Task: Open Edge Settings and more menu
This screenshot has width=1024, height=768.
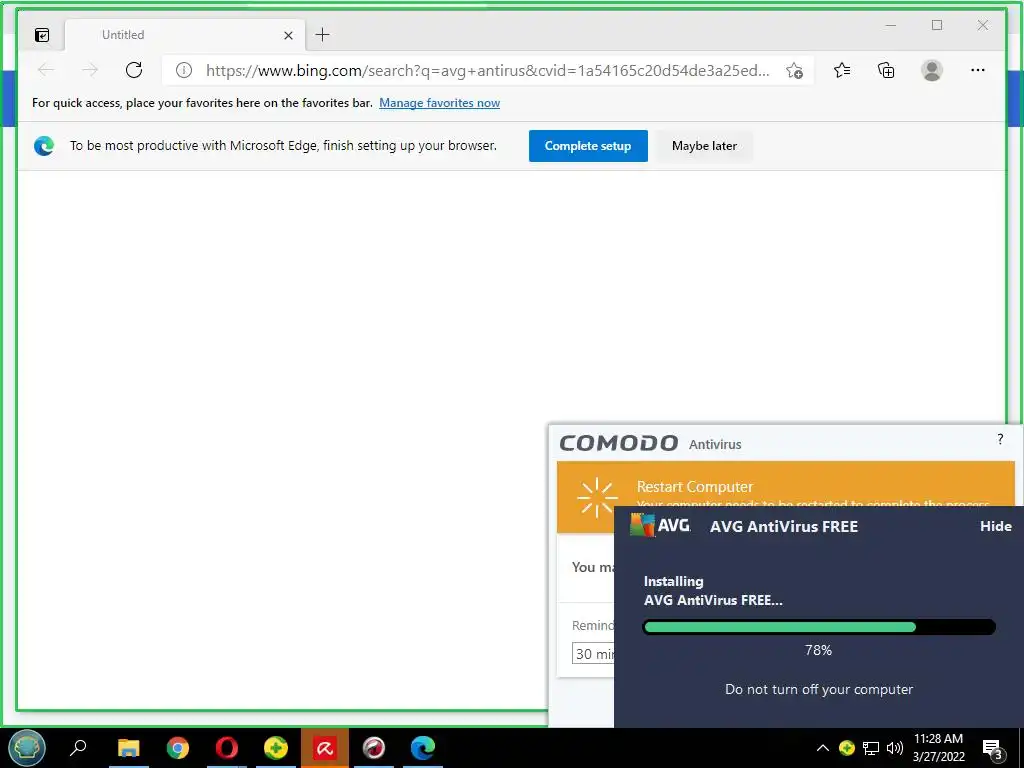Action: [978, 70]
